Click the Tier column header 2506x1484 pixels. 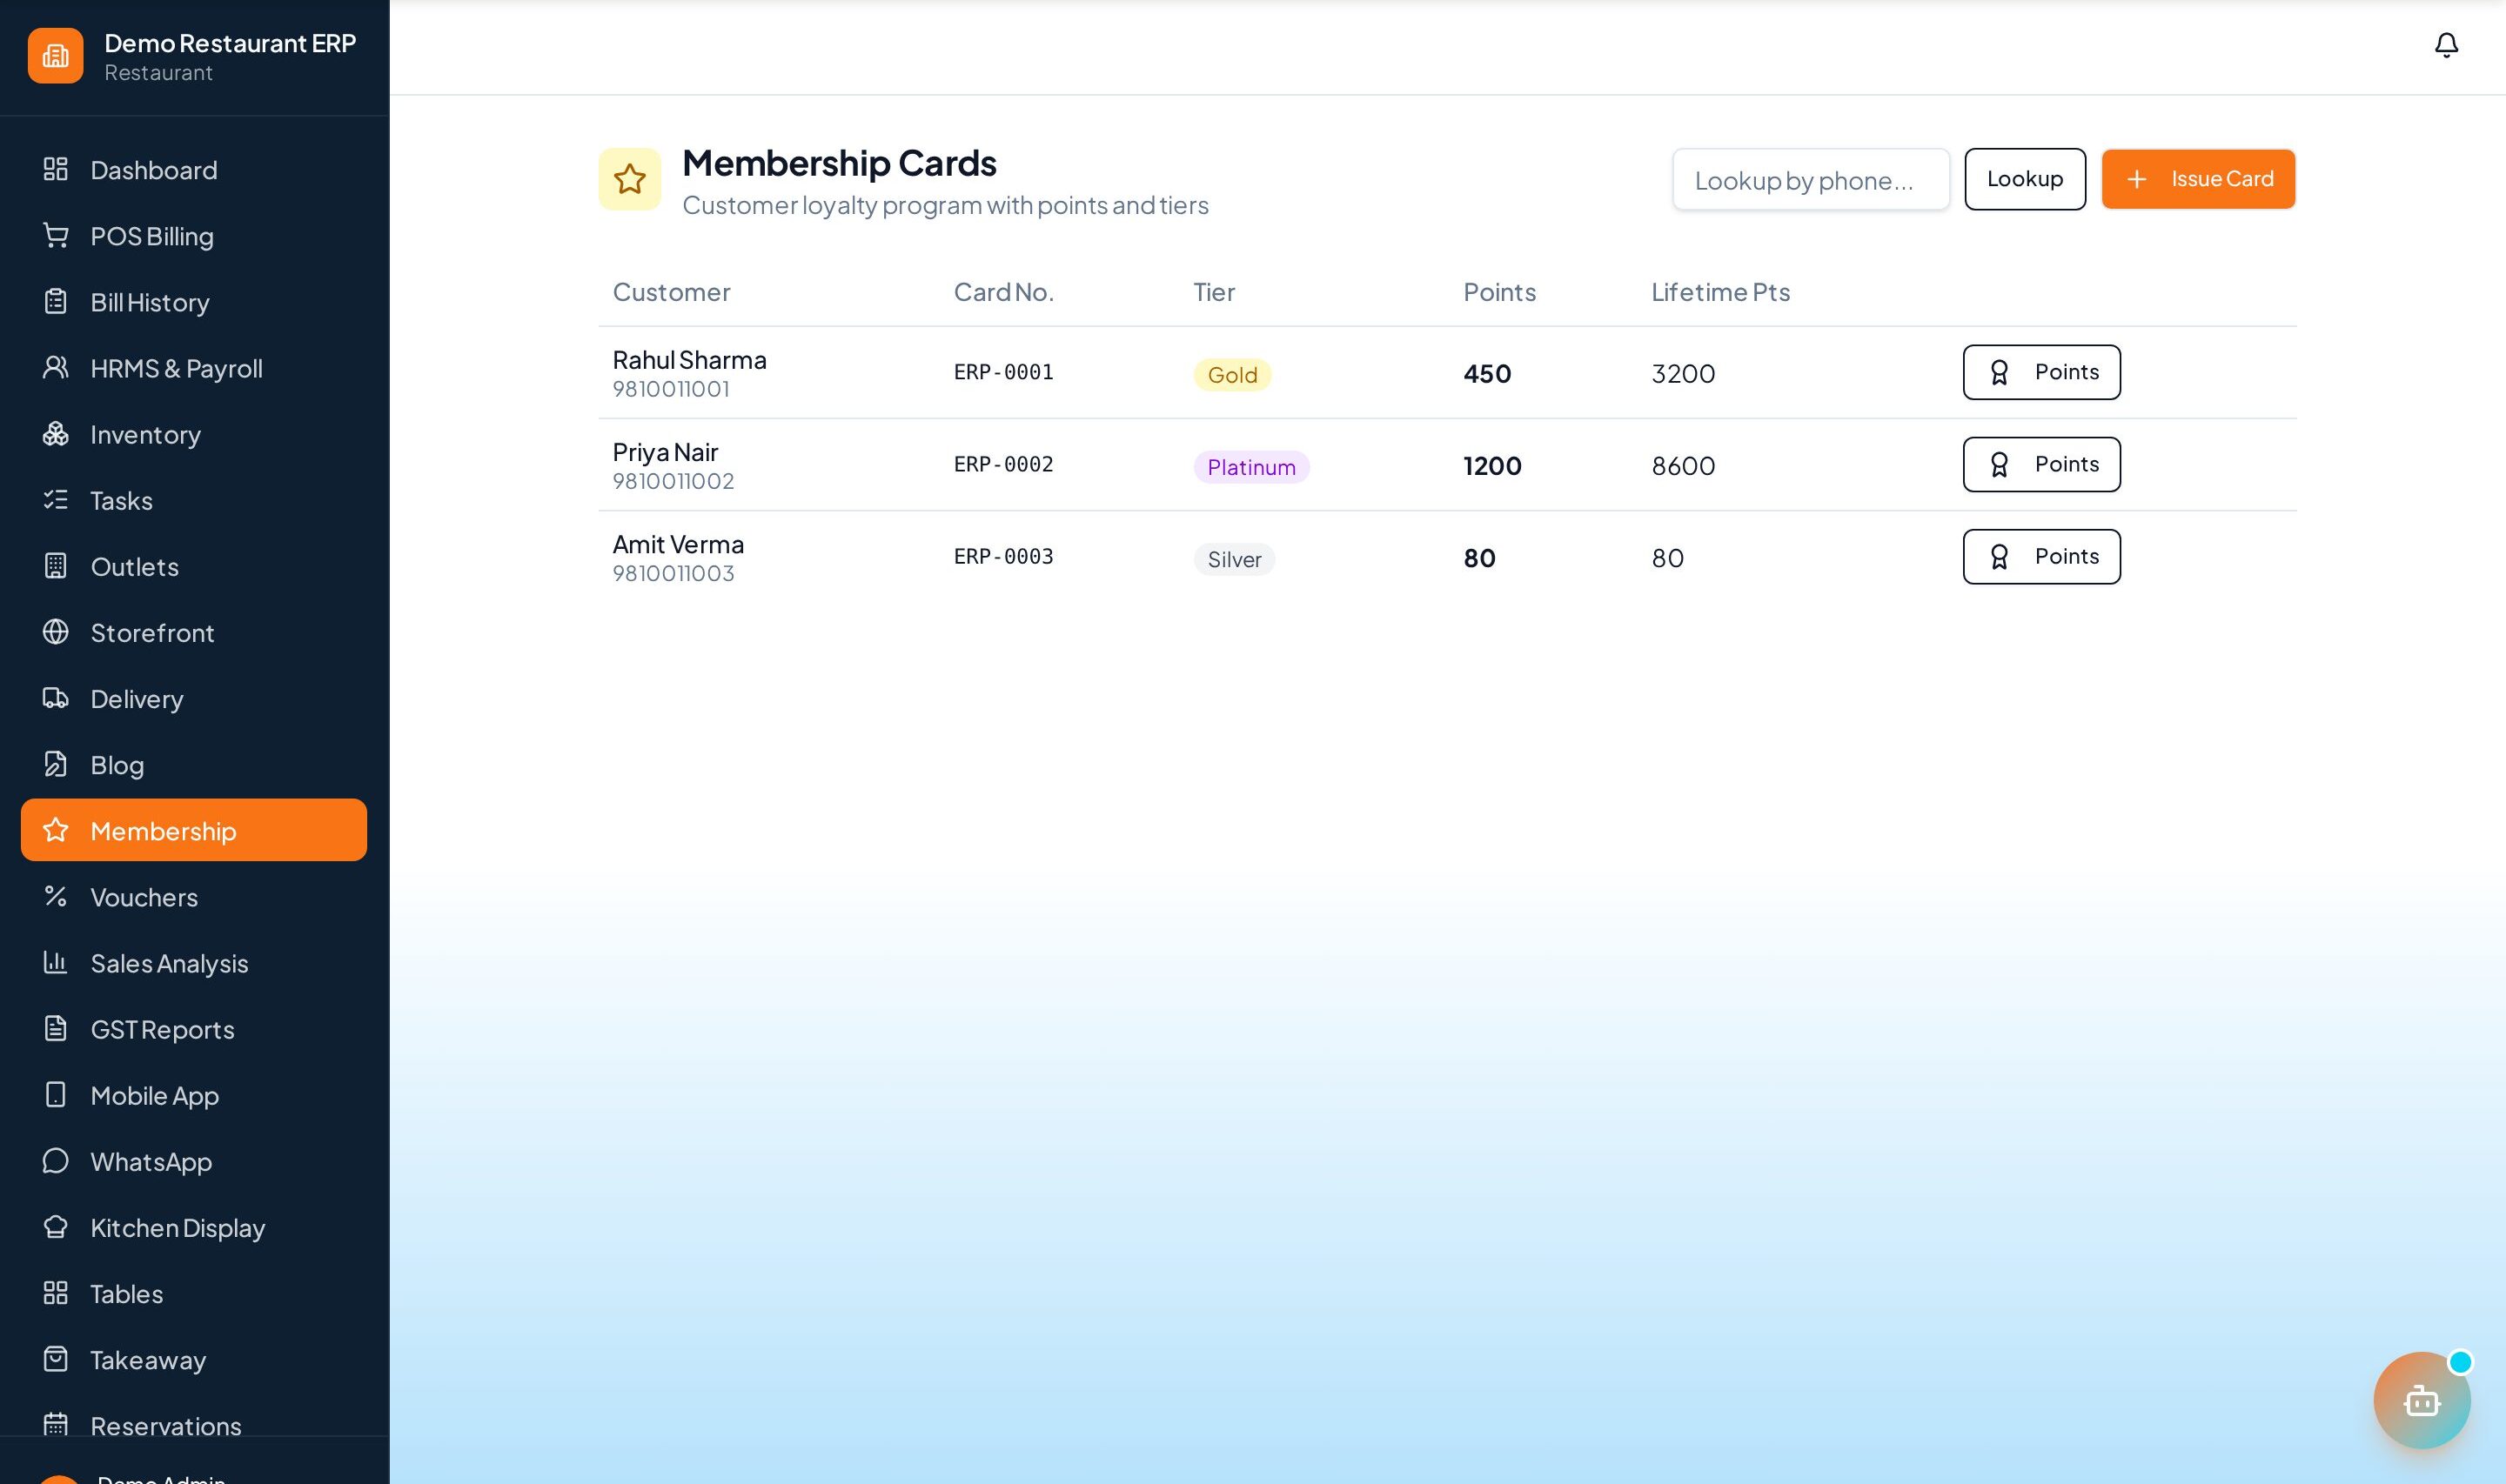pos(1213,292)
